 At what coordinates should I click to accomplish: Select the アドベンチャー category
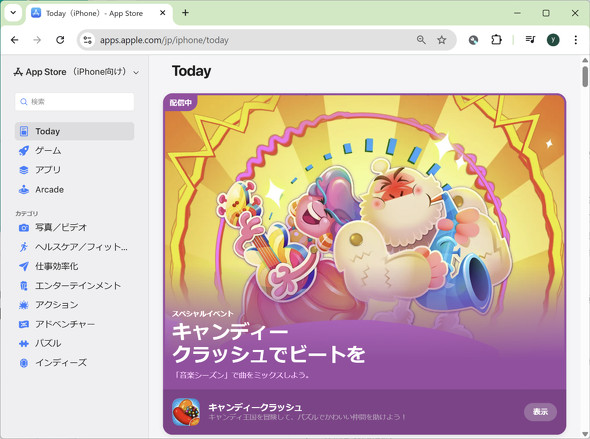click(x=75, y=324)
